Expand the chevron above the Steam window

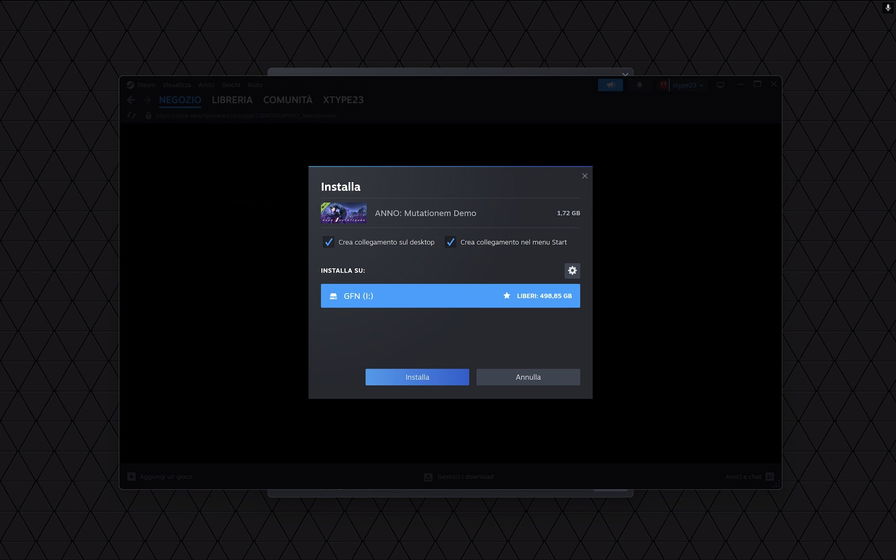click(x=625, y=74)
